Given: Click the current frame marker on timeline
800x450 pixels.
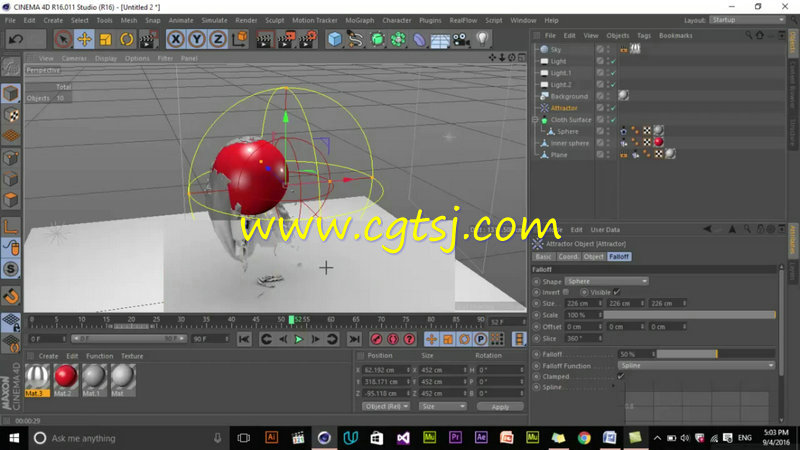Looking at the screenshot, I should click(291, 320).
